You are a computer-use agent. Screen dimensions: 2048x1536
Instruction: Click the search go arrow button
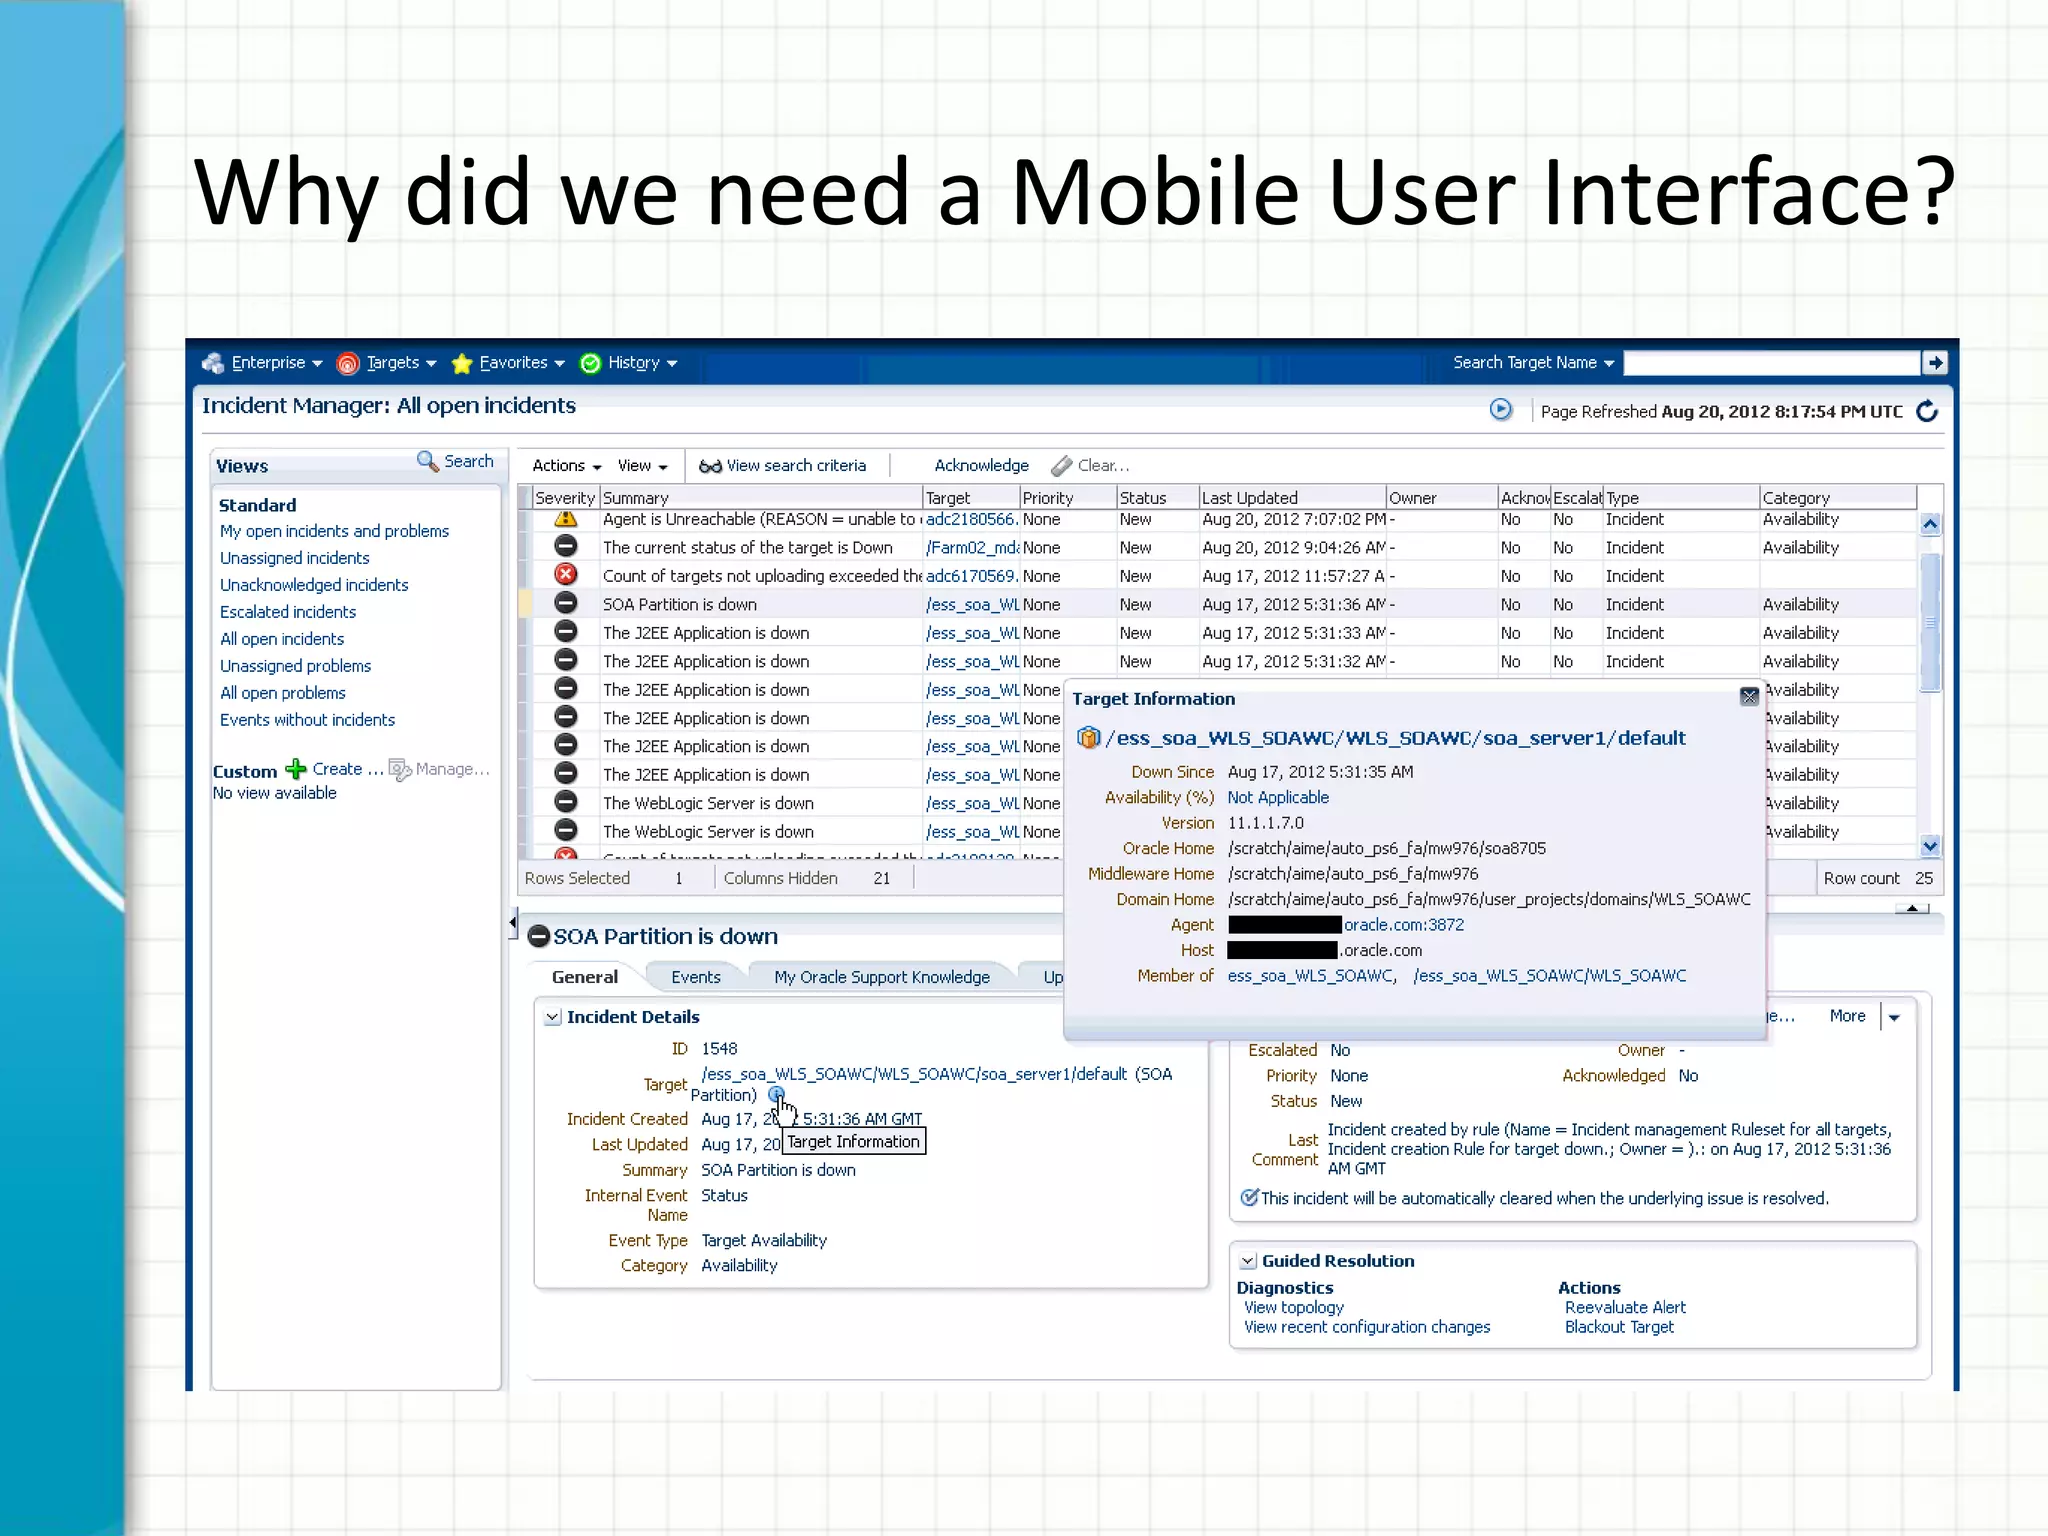pyautogui.click(x=1935, y=363)
